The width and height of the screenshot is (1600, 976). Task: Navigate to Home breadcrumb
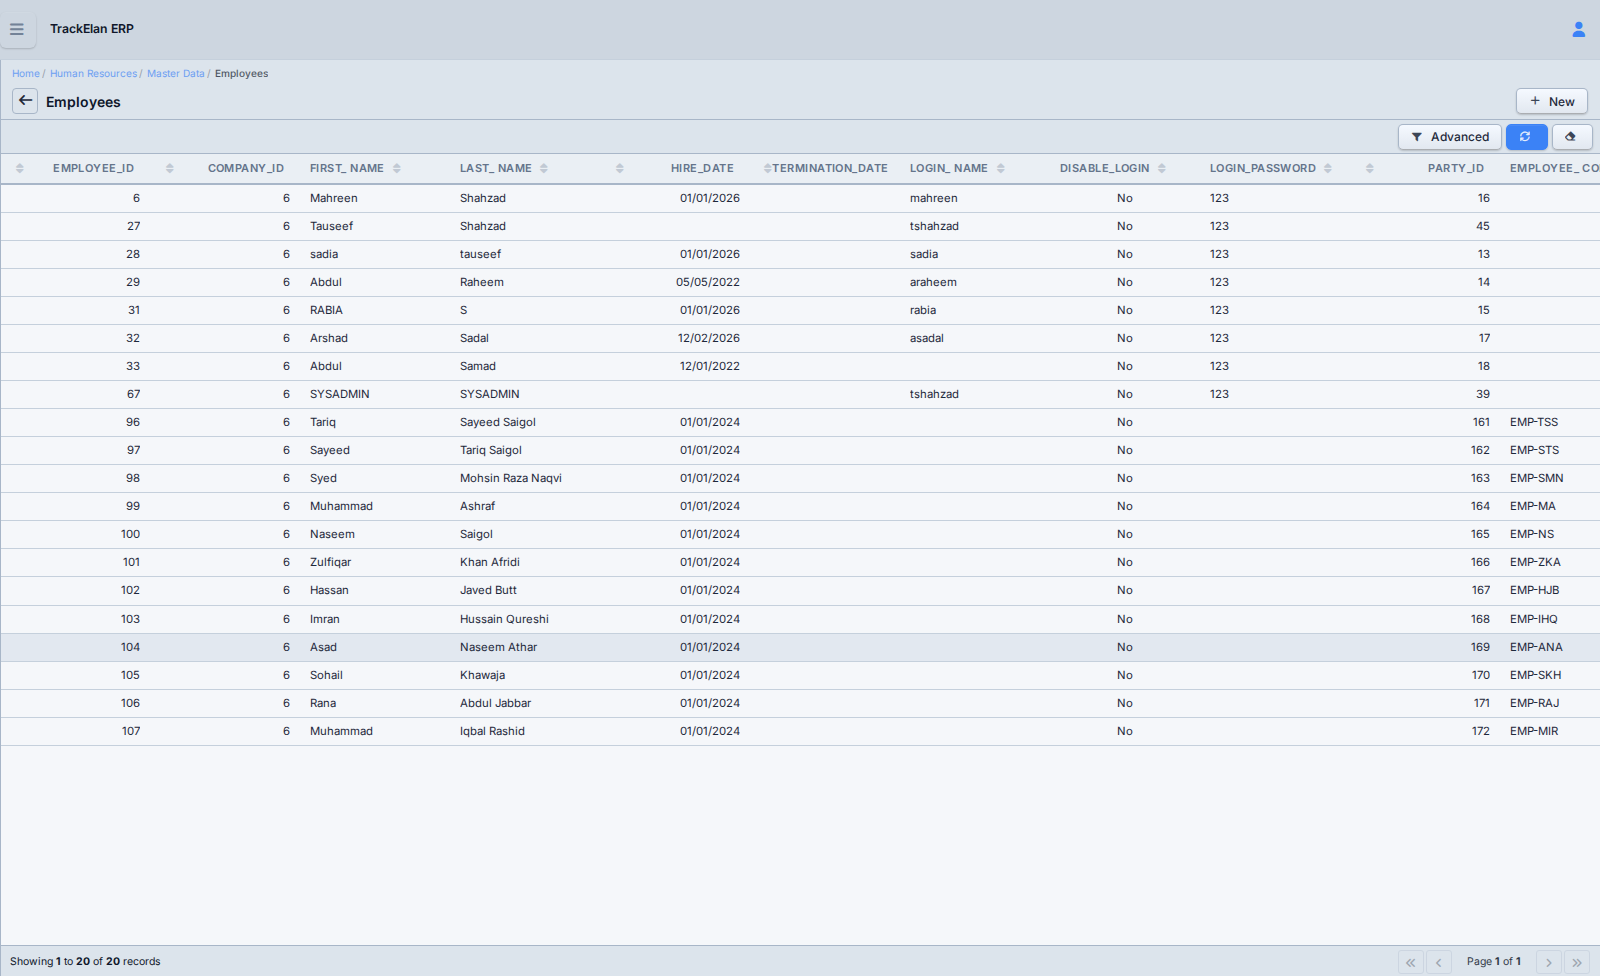[26, 74]
